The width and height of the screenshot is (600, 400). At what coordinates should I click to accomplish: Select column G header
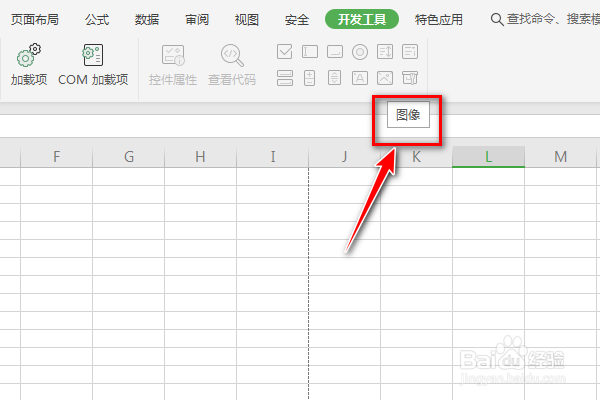click(x=129, y=157)
